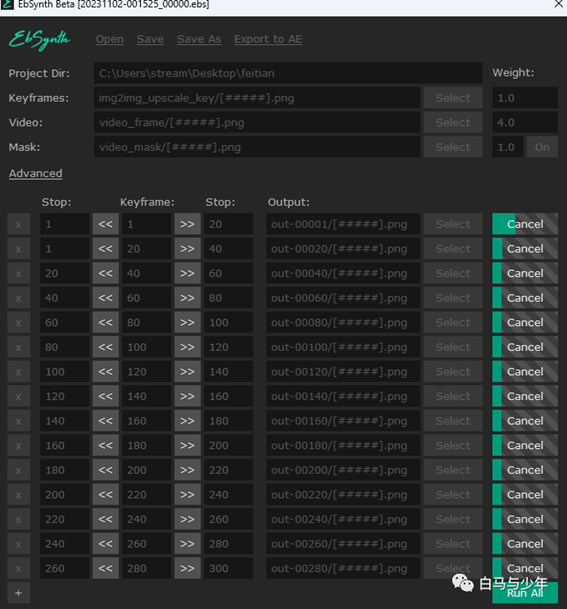Click >> arrow next to keyframe 1
This screenshot has height=609, width=567.
(187, 224)
